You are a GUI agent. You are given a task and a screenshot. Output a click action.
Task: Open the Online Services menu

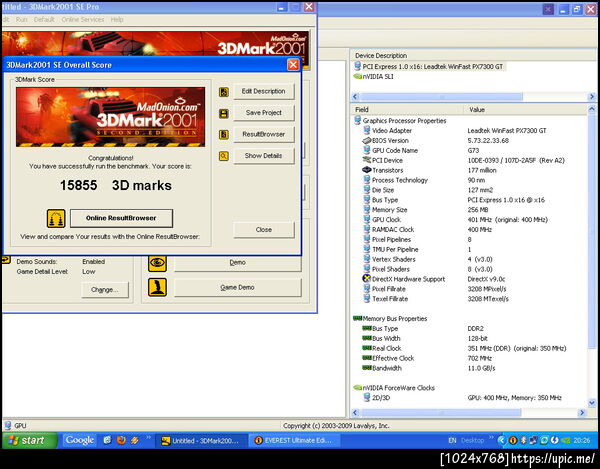[x=83, y=20]
